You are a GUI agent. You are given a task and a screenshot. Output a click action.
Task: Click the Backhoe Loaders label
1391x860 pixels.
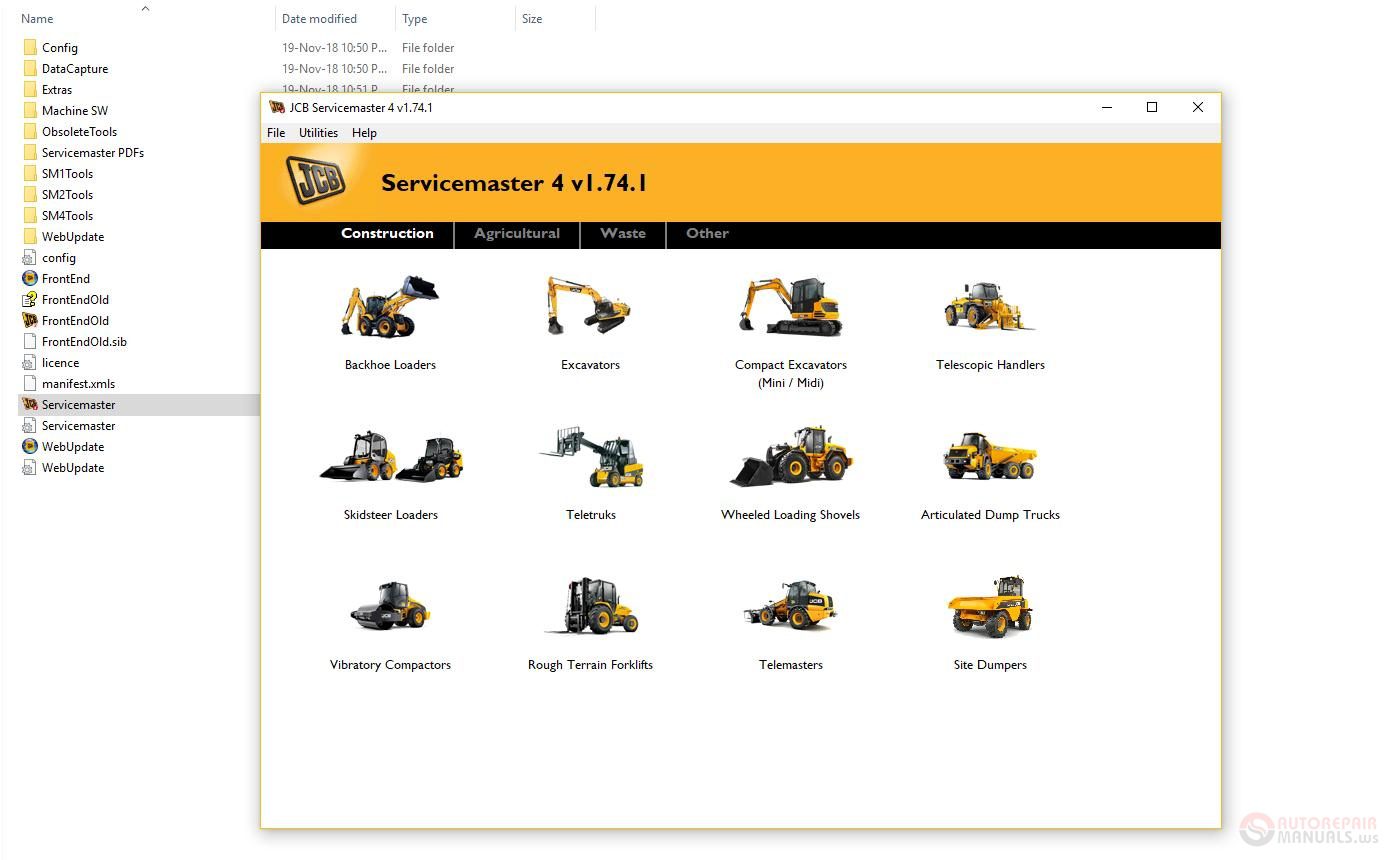click(x=390, y=365)
